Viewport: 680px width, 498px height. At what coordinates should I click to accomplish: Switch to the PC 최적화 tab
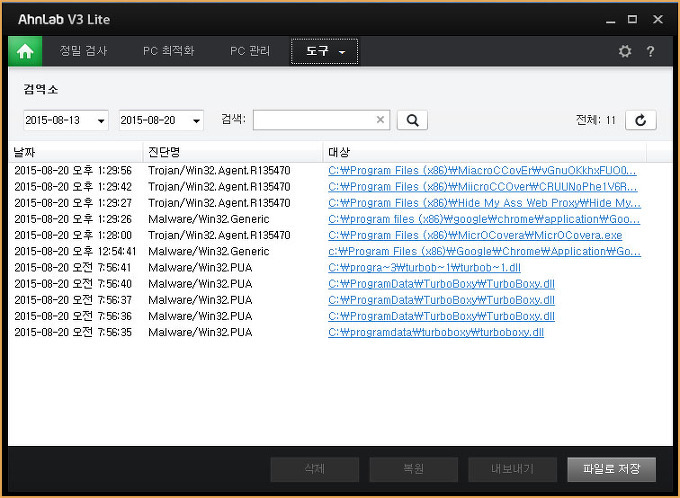pos(169,51)
